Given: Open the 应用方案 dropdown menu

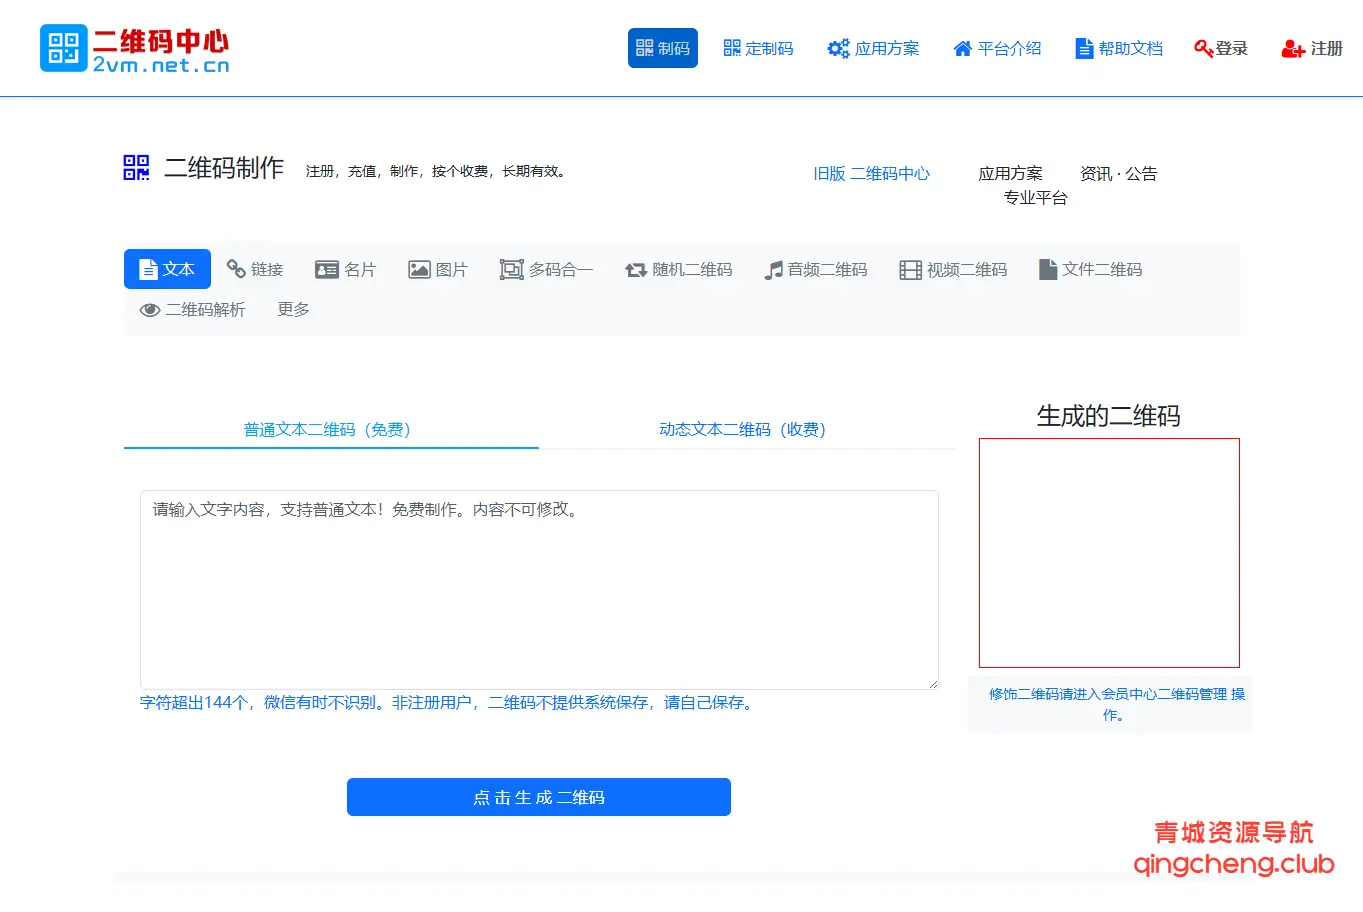Looking at the screenshot, I should point(873,48).
